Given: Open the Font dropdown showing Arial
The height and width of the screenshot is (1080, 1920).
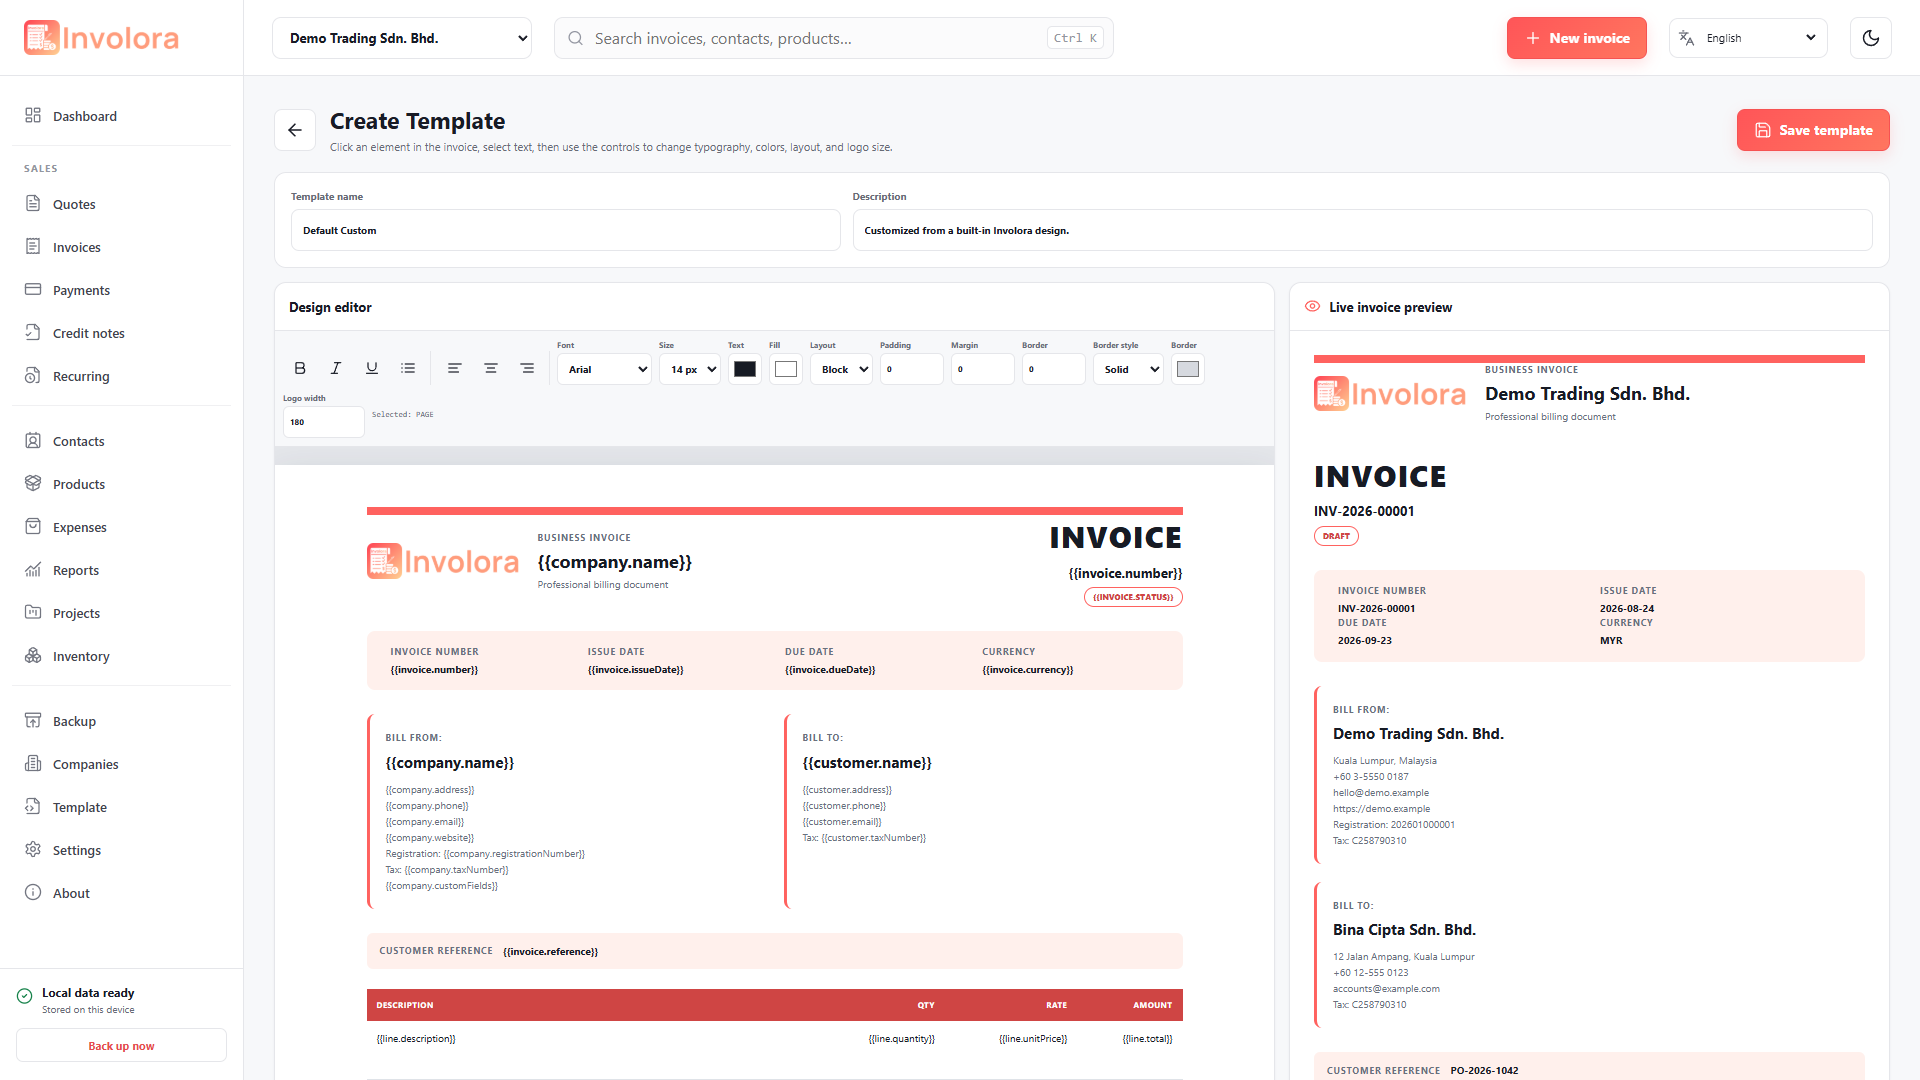Looking at the screenshot, I should point(604,369).
